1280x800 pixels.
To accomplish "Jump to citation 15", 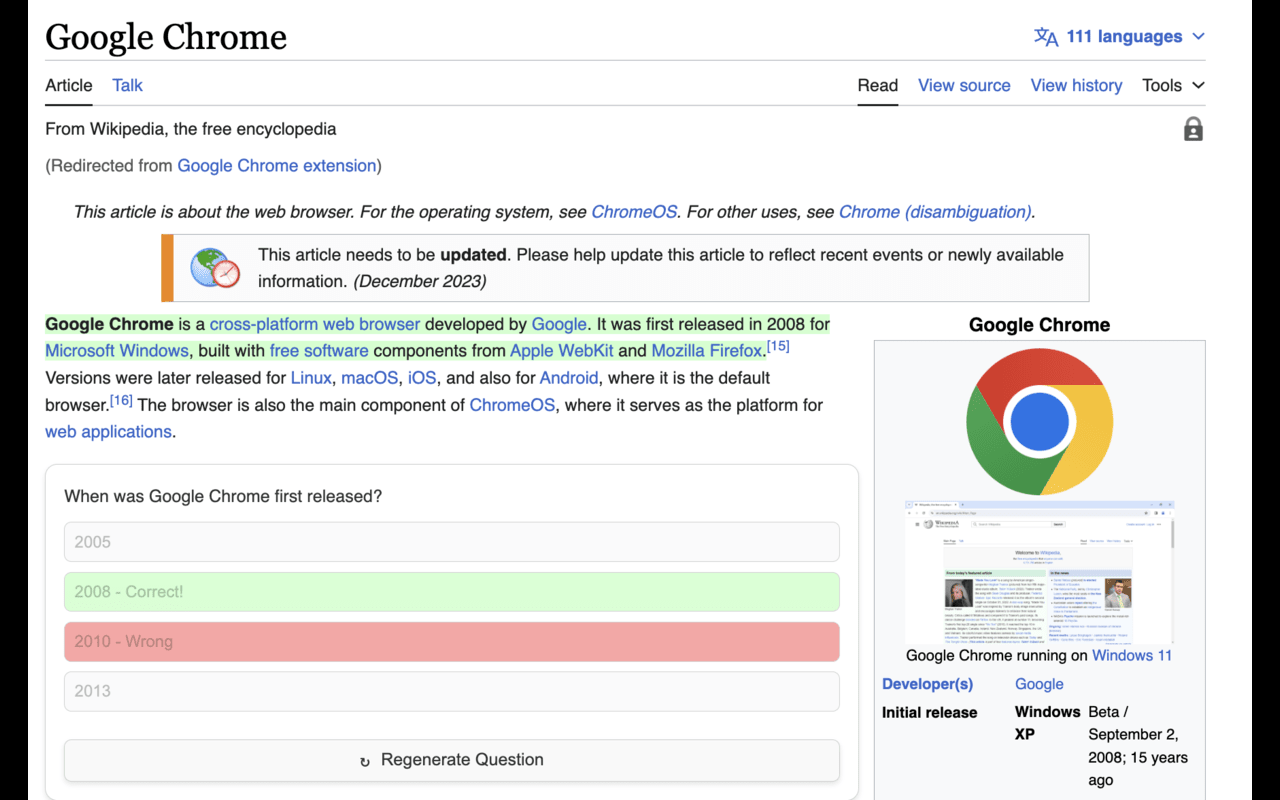I will click(x=778, y=346).
